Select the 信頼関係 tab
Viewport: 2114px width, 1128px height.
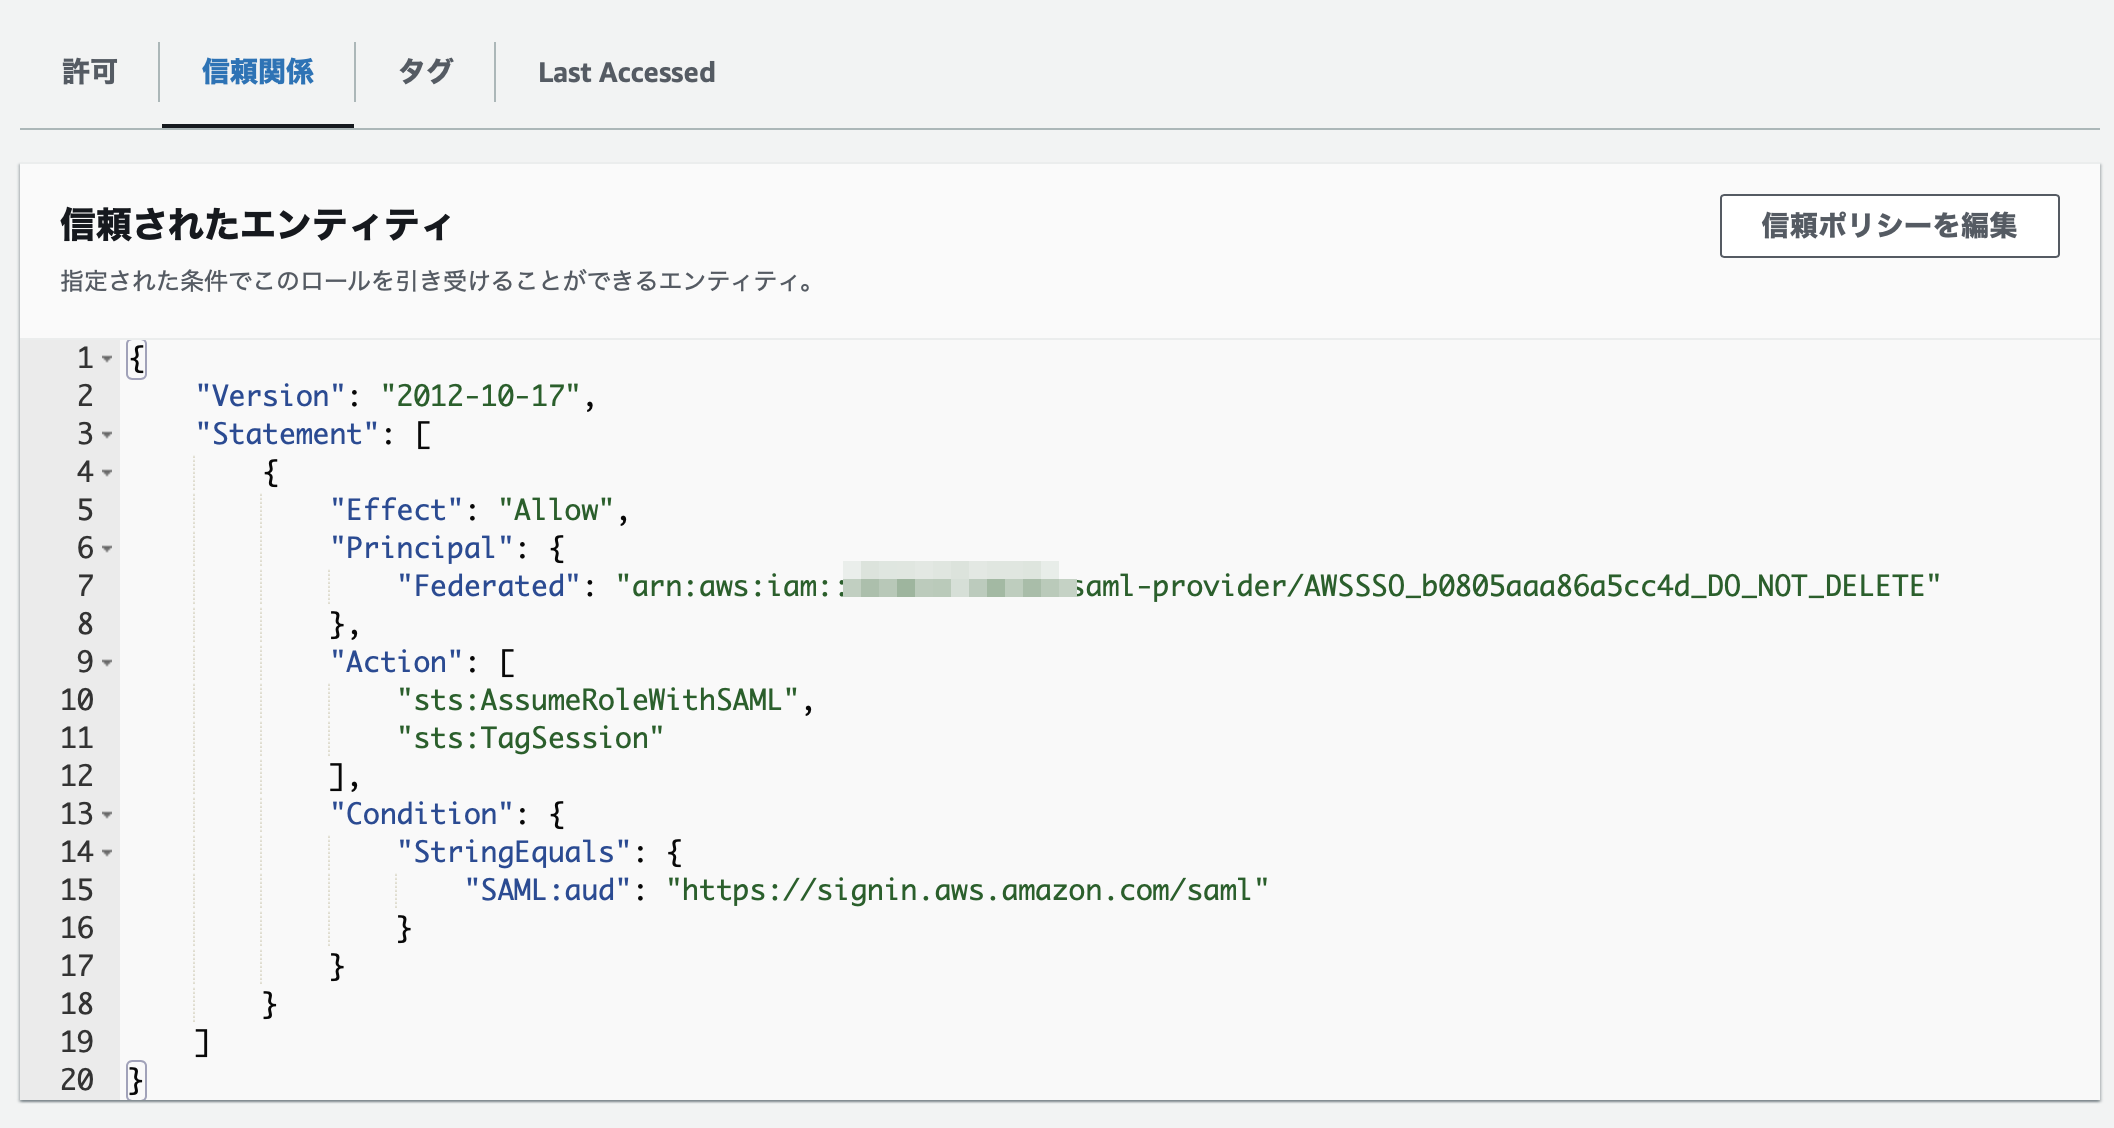coord(257,72)
